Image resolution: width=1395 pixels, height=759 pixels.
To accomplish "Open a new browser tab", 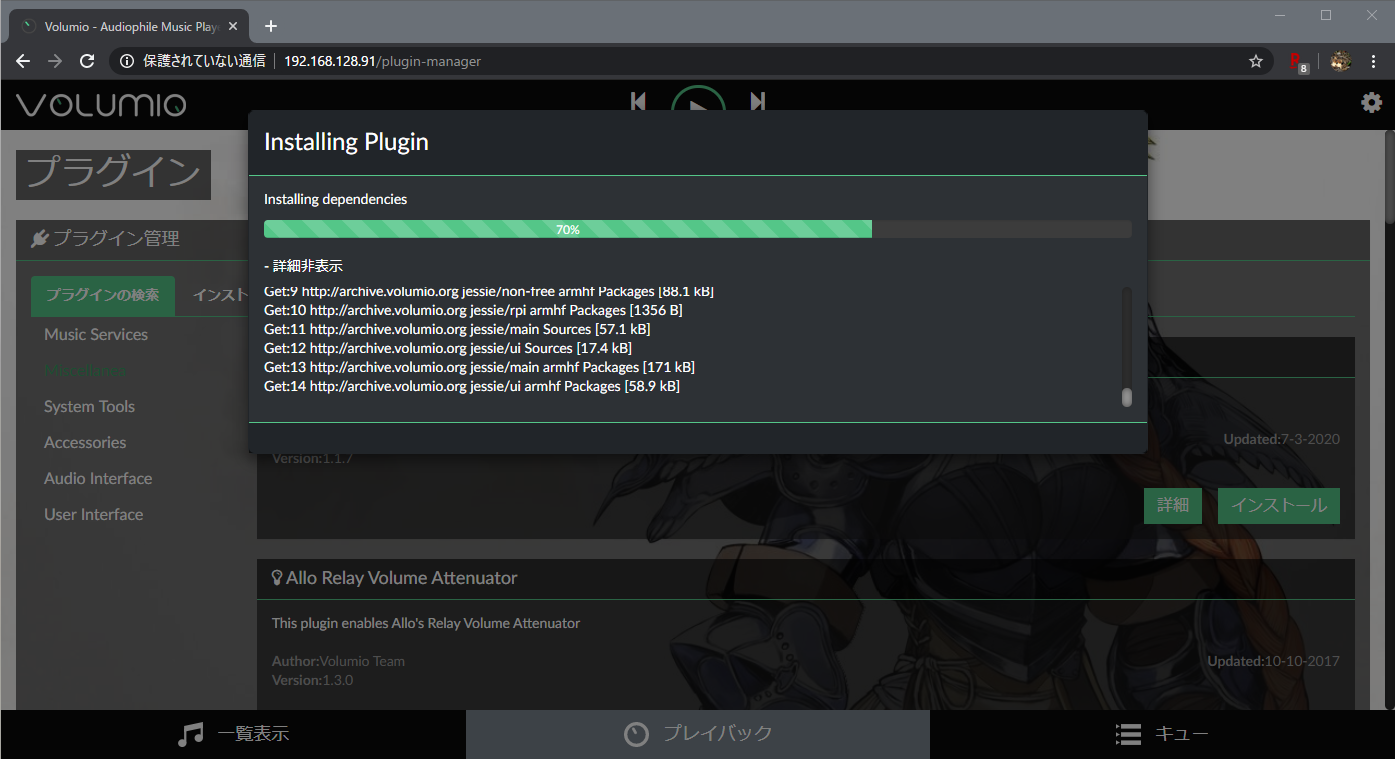I will pos(270,26).
